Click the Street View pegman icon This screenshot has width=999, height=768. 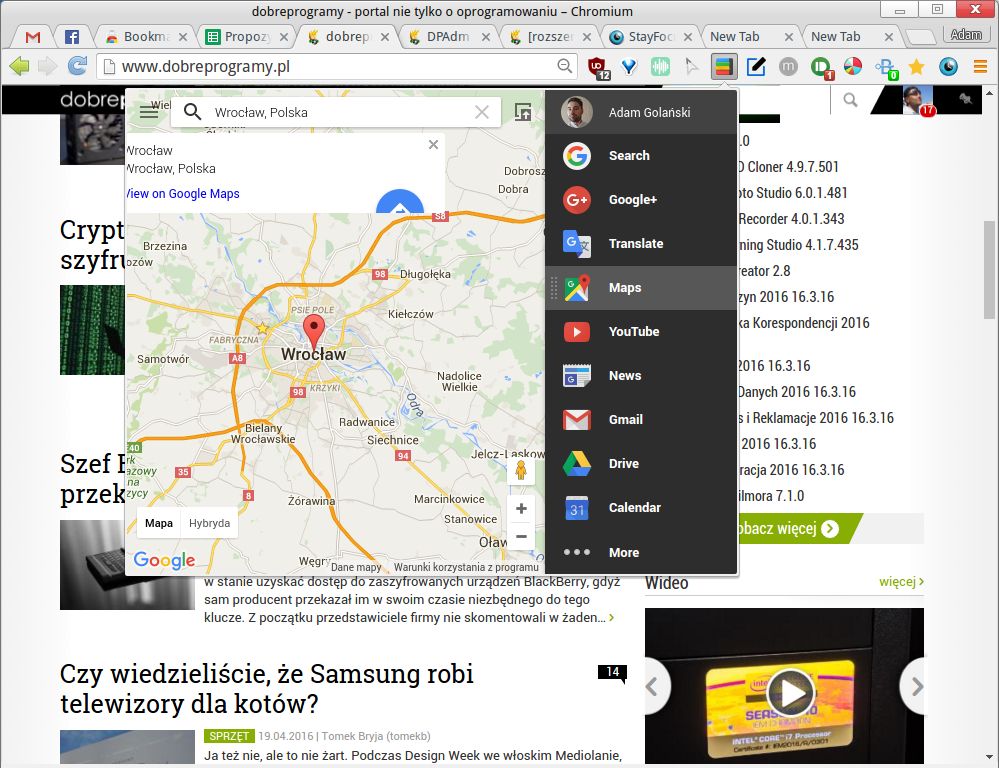(x=521, y=470)
